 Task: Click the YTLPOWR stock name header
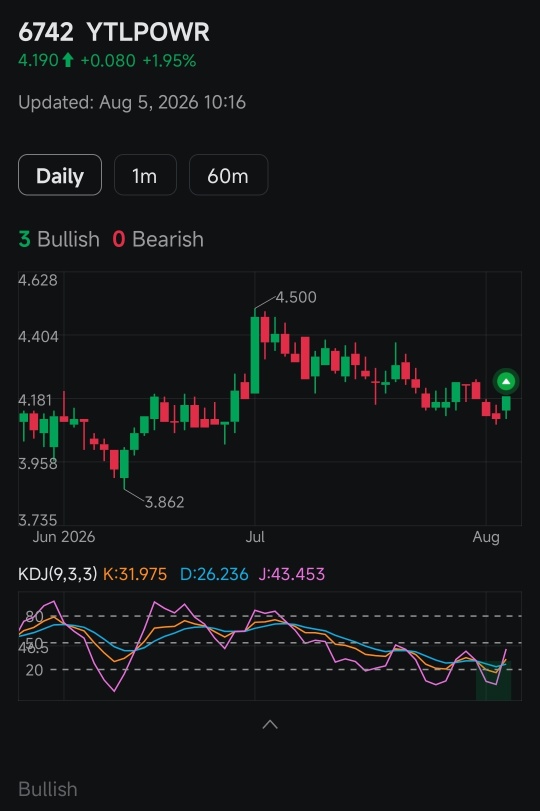click(148, 32)
